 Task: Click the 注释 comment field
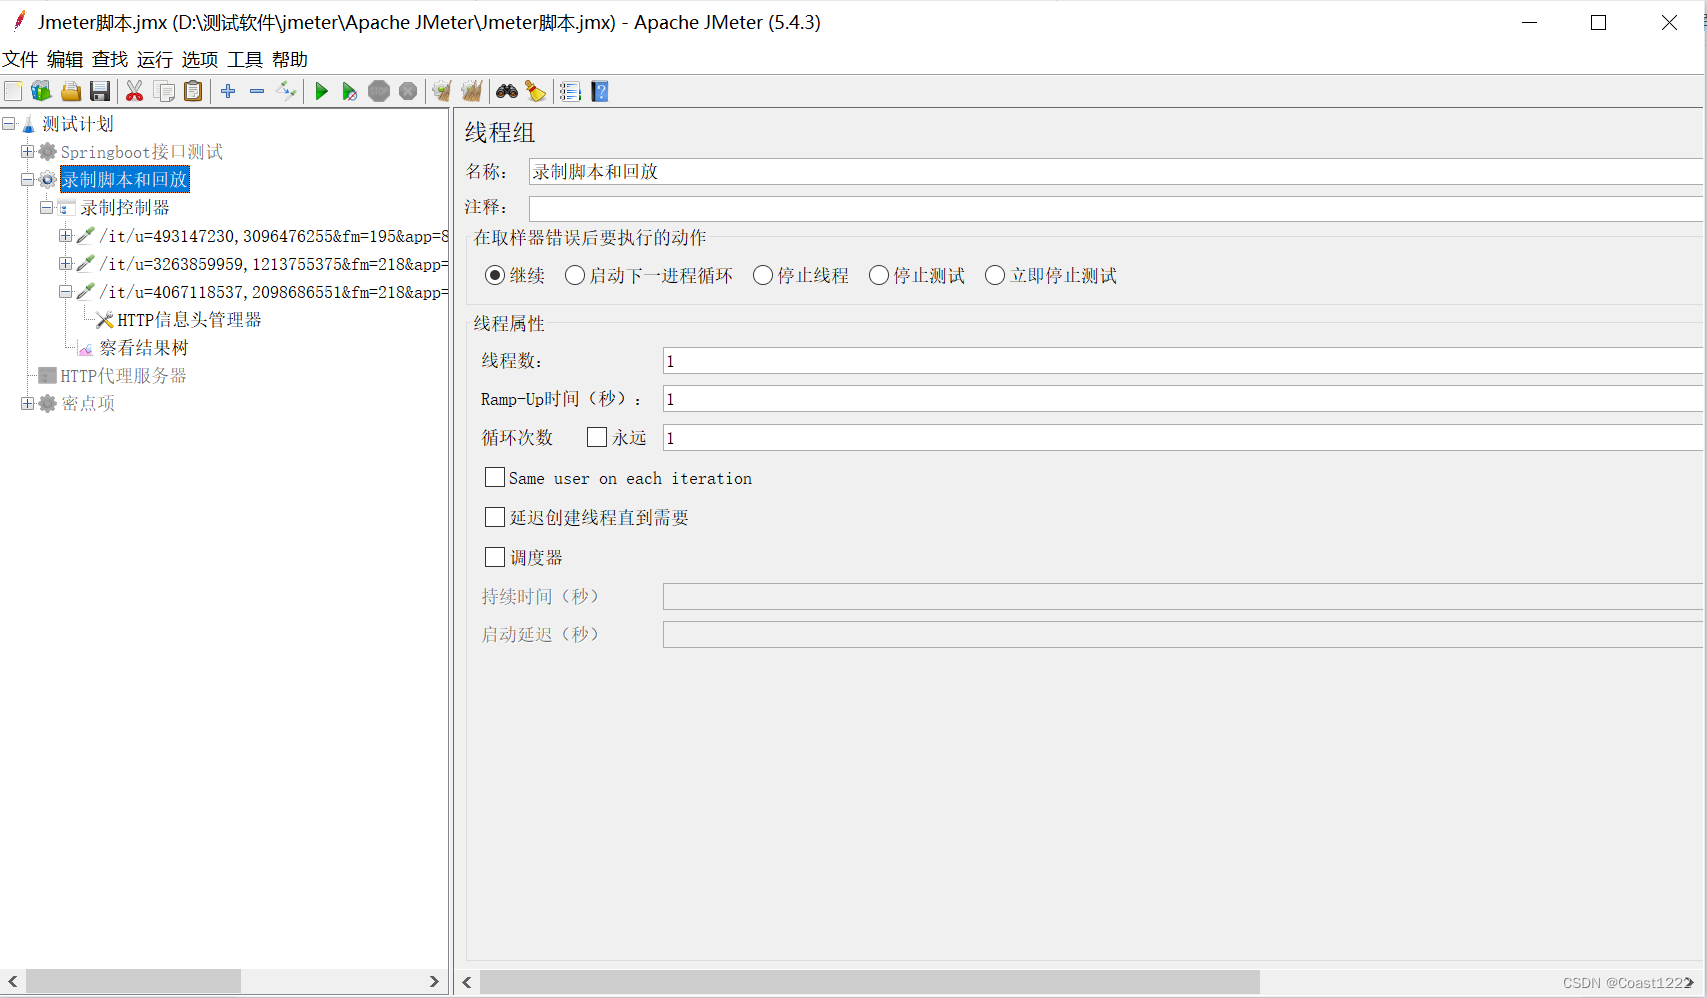click(1115, 208)
